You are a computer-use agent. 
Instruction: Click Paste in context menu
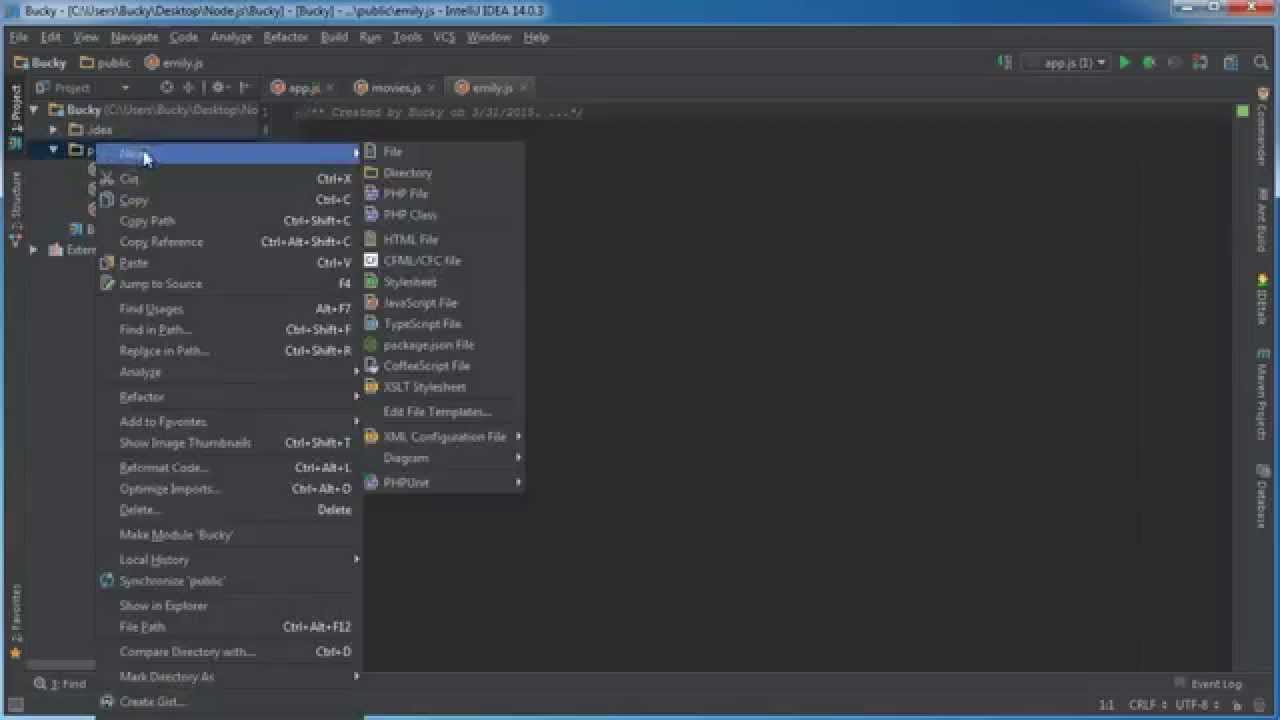tap(228, 263)
